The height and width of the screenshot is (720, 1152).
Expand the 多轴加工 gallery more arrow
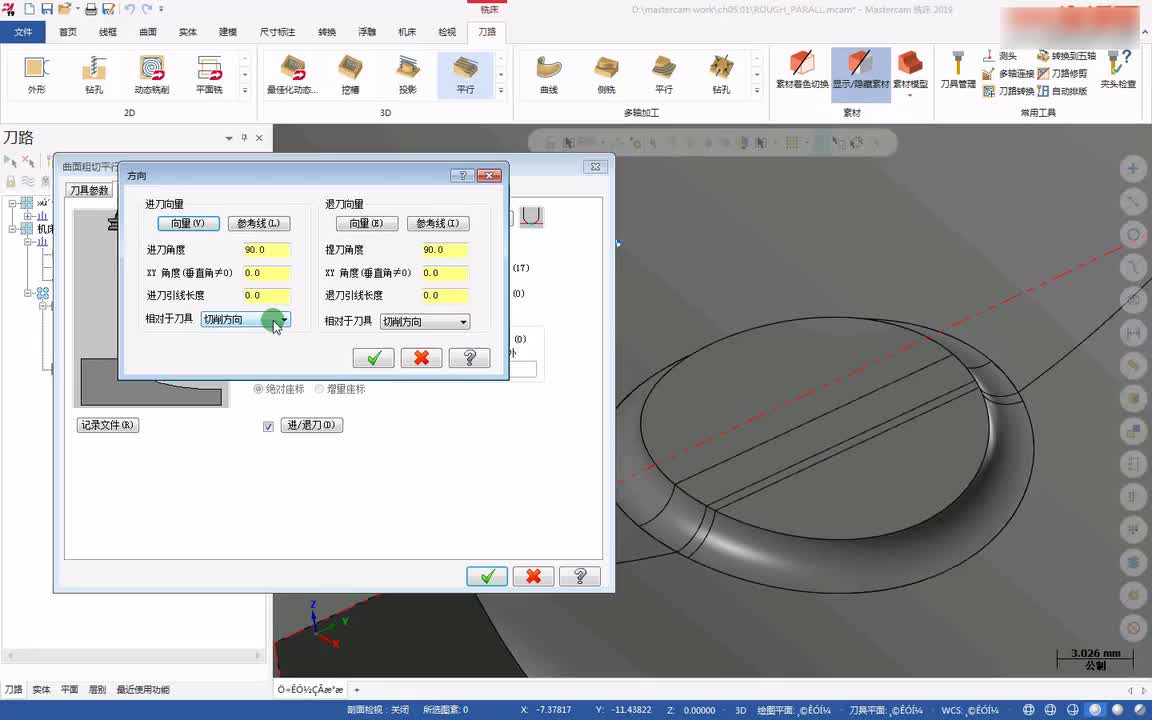pos(757,90)
